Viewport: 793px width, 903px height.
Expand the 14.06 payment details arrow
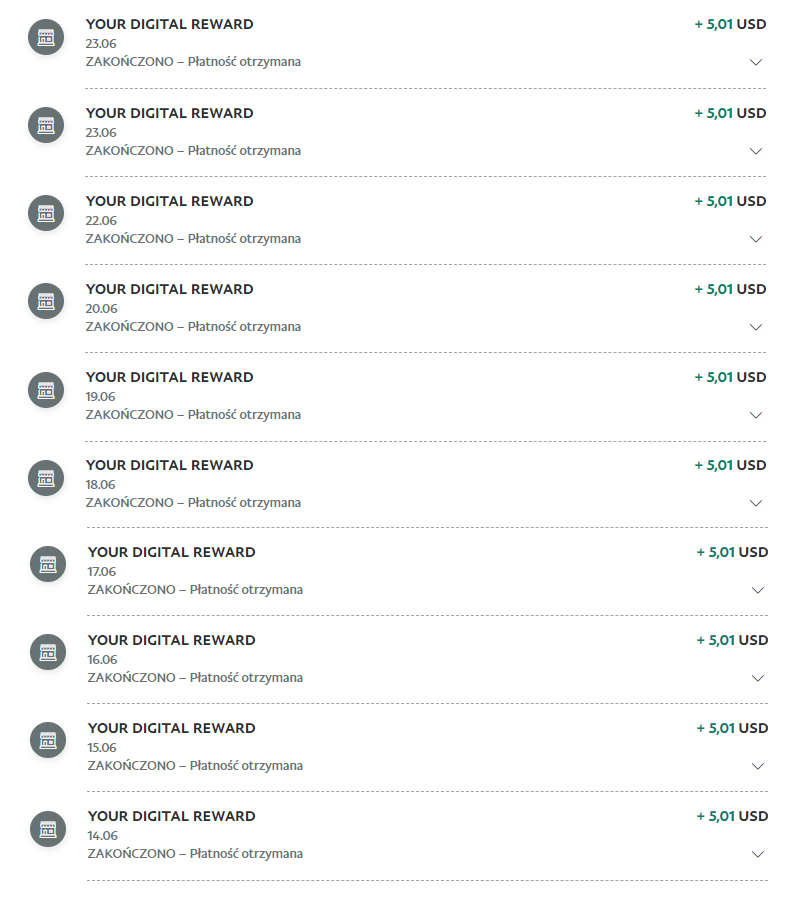point(758,854)
